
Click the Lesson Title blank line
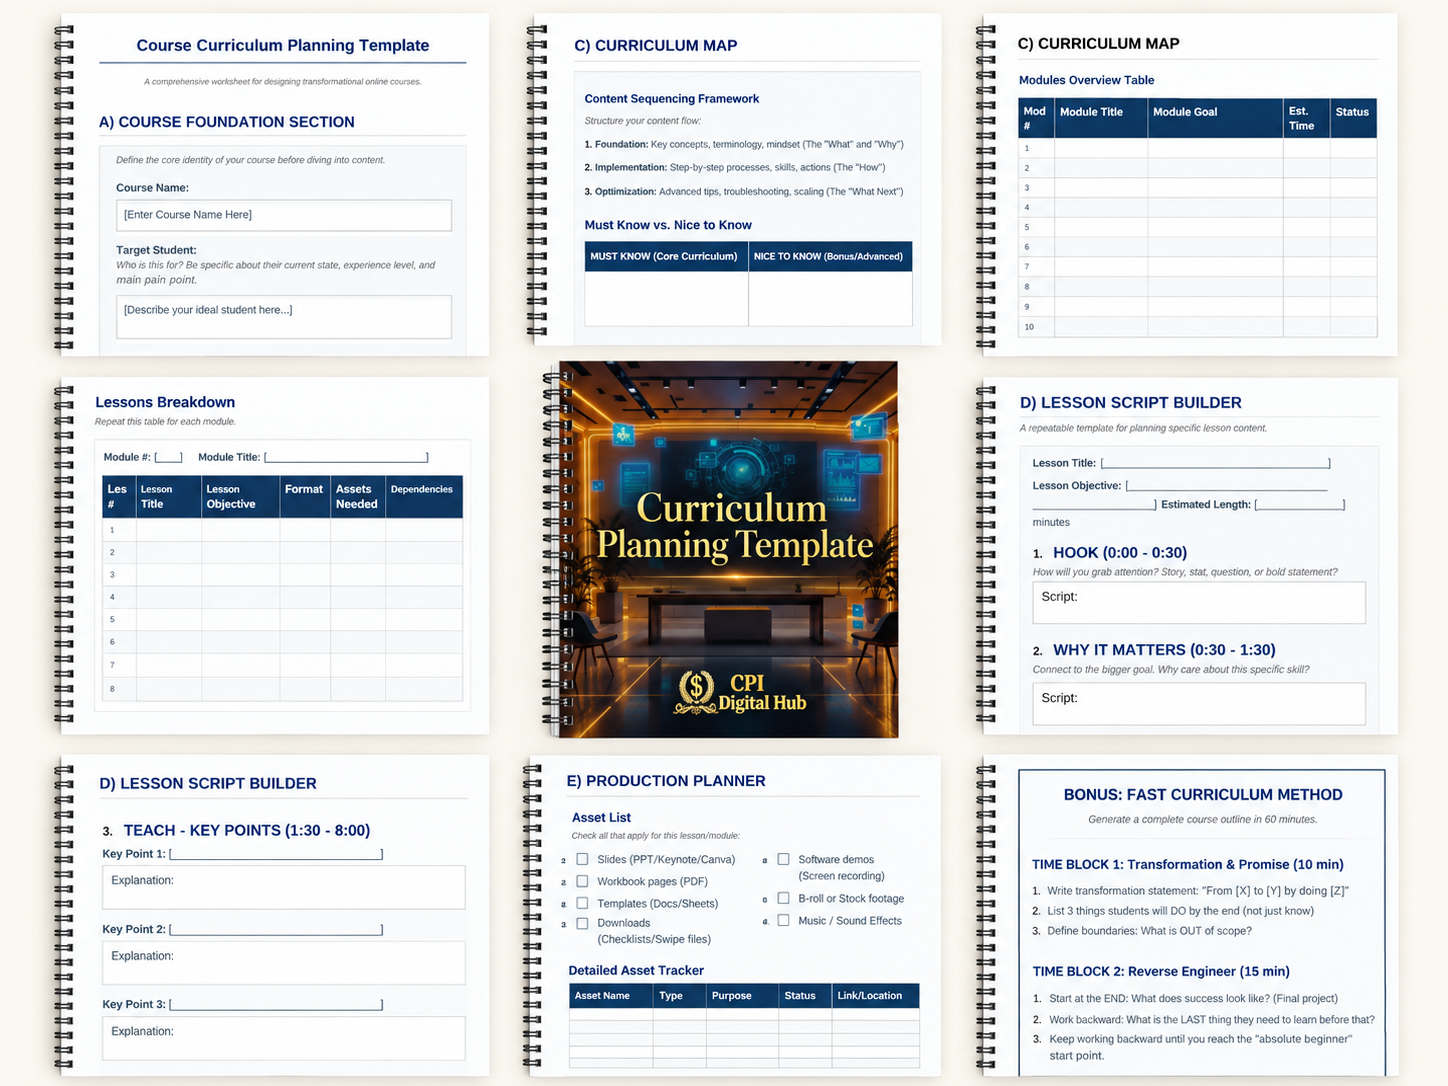1215,463
